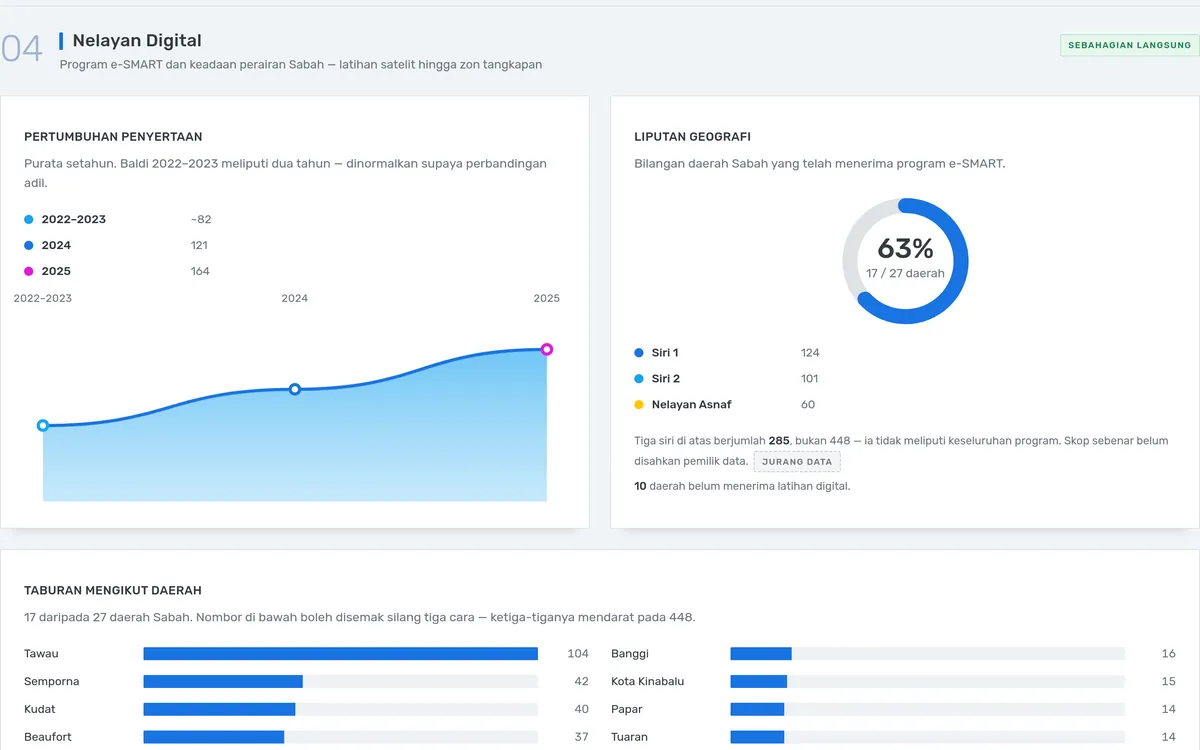Select the 2025 legend entry
The height and width of the screenshot is (750, 1200).
(x=117, y=271)
